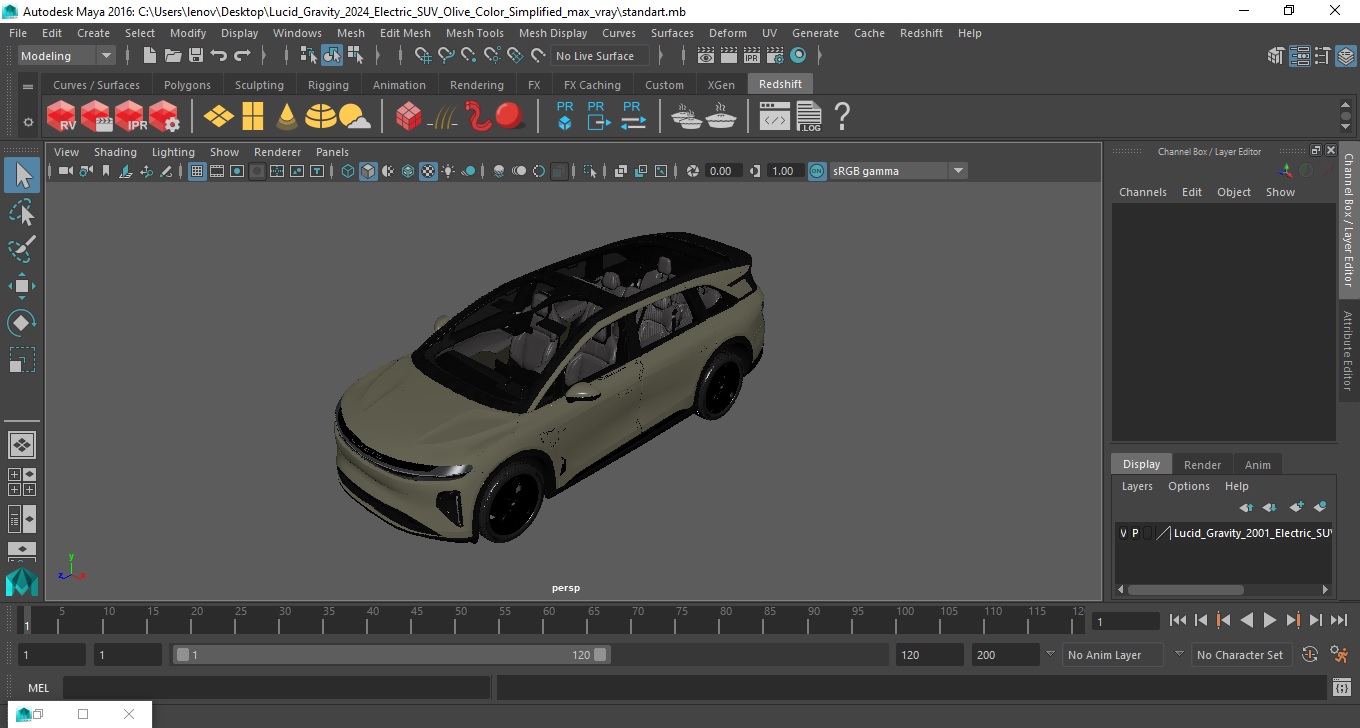Open the No Anim Layer dropdown arrow
The image size is (1360, 728).
(x=1050, y=655)
